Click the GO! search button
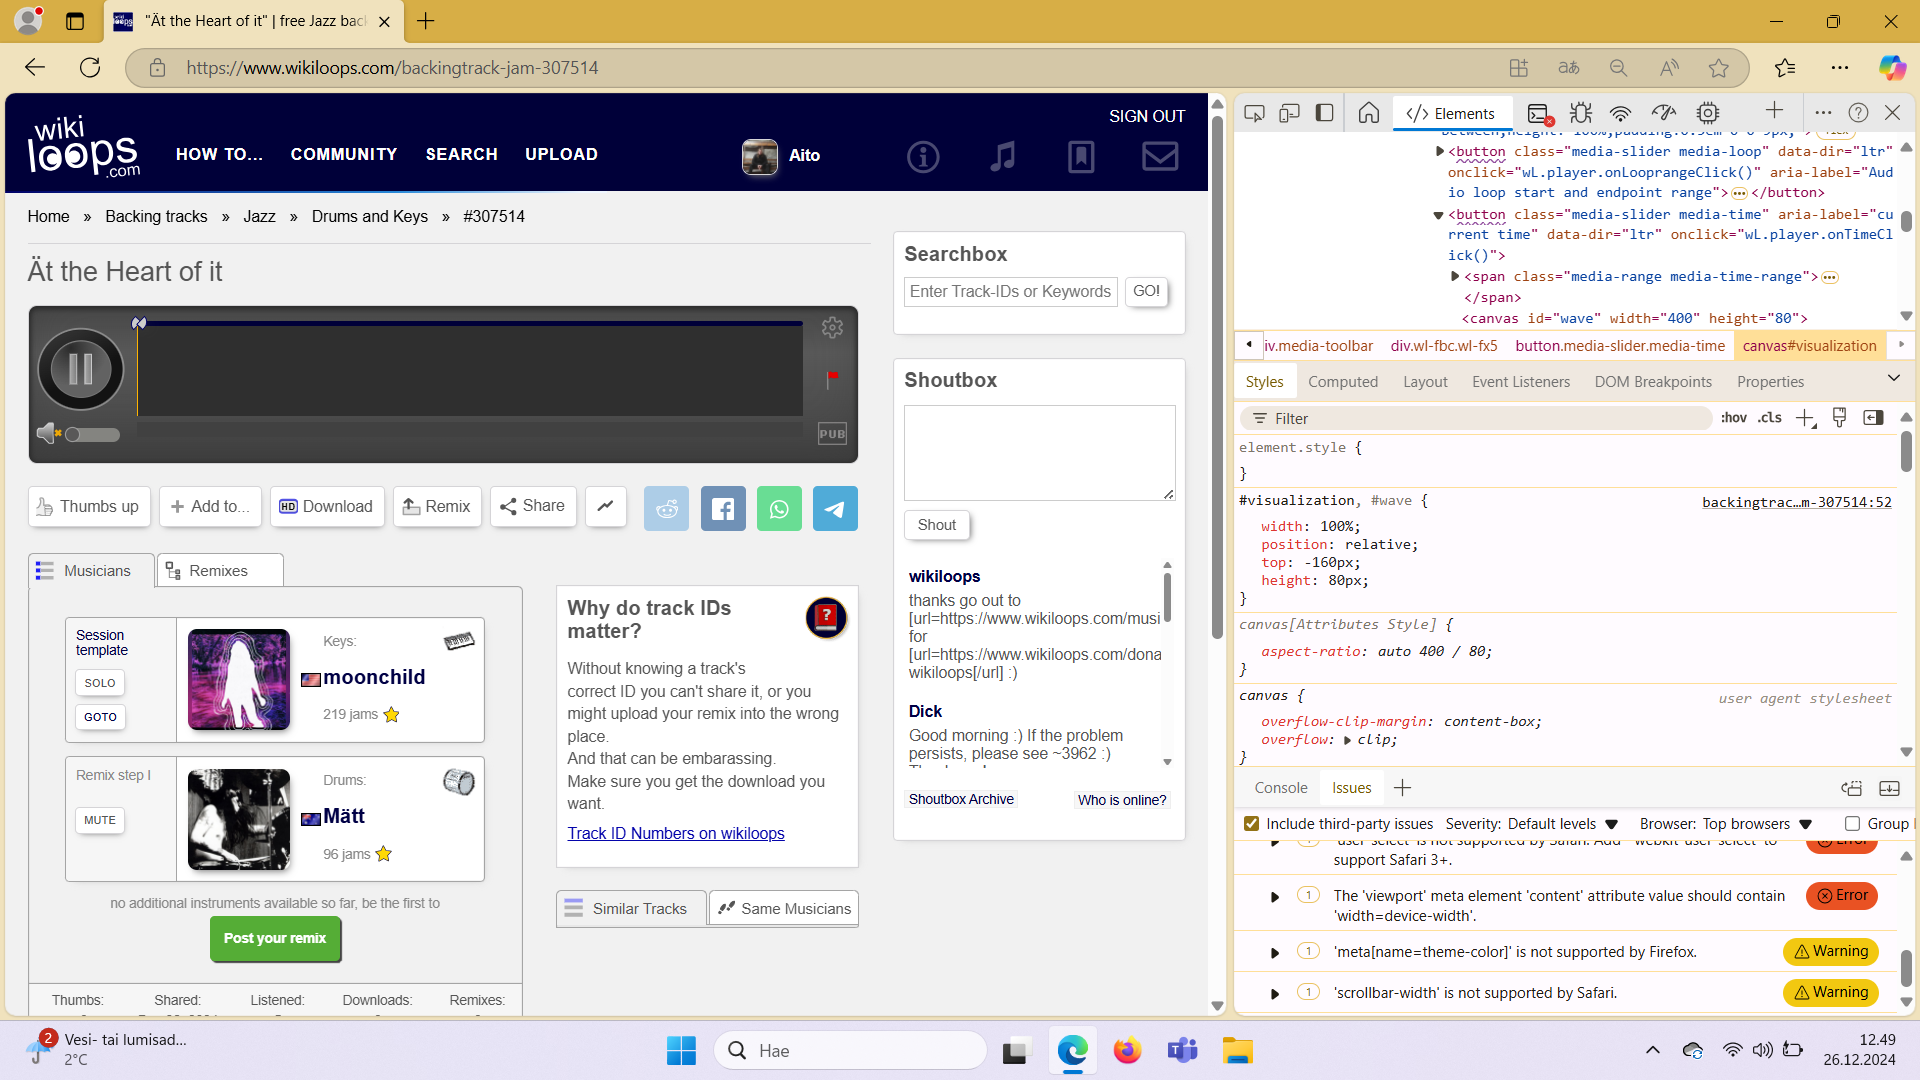Screen dimensions: 1920x1080 pos(1146,291)
